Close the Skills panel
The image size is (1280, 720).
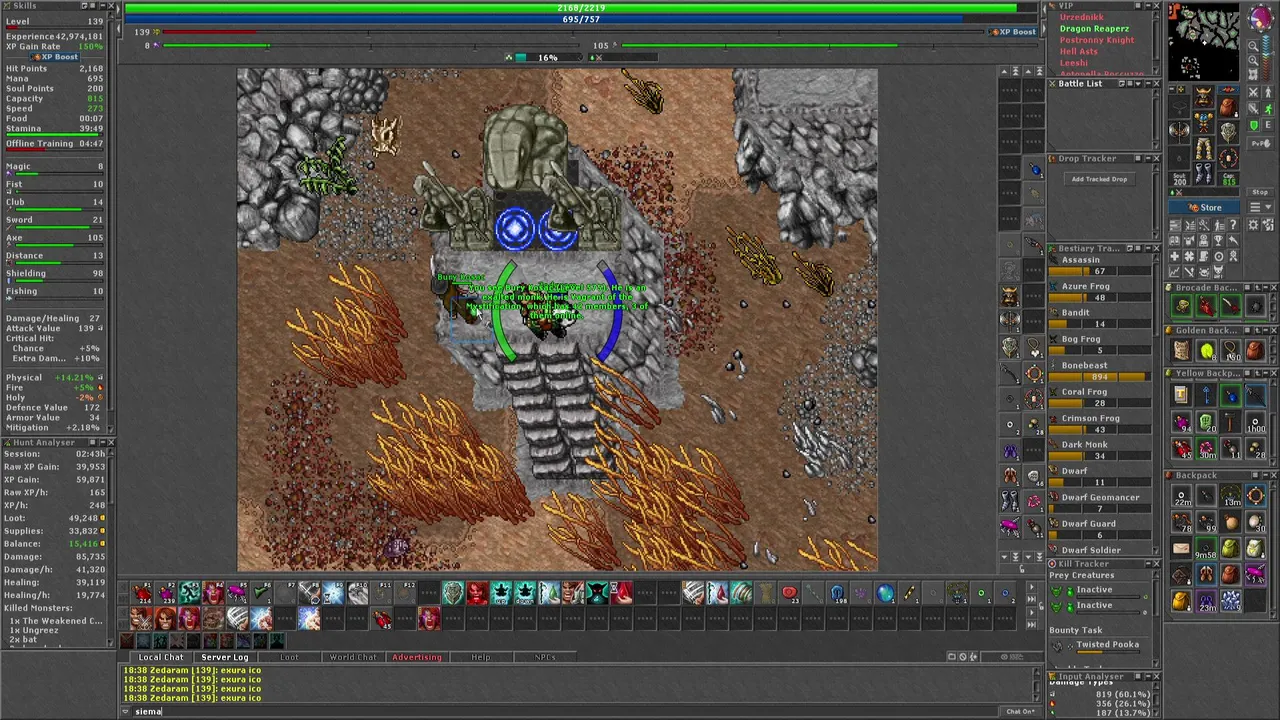pos(111,6)
